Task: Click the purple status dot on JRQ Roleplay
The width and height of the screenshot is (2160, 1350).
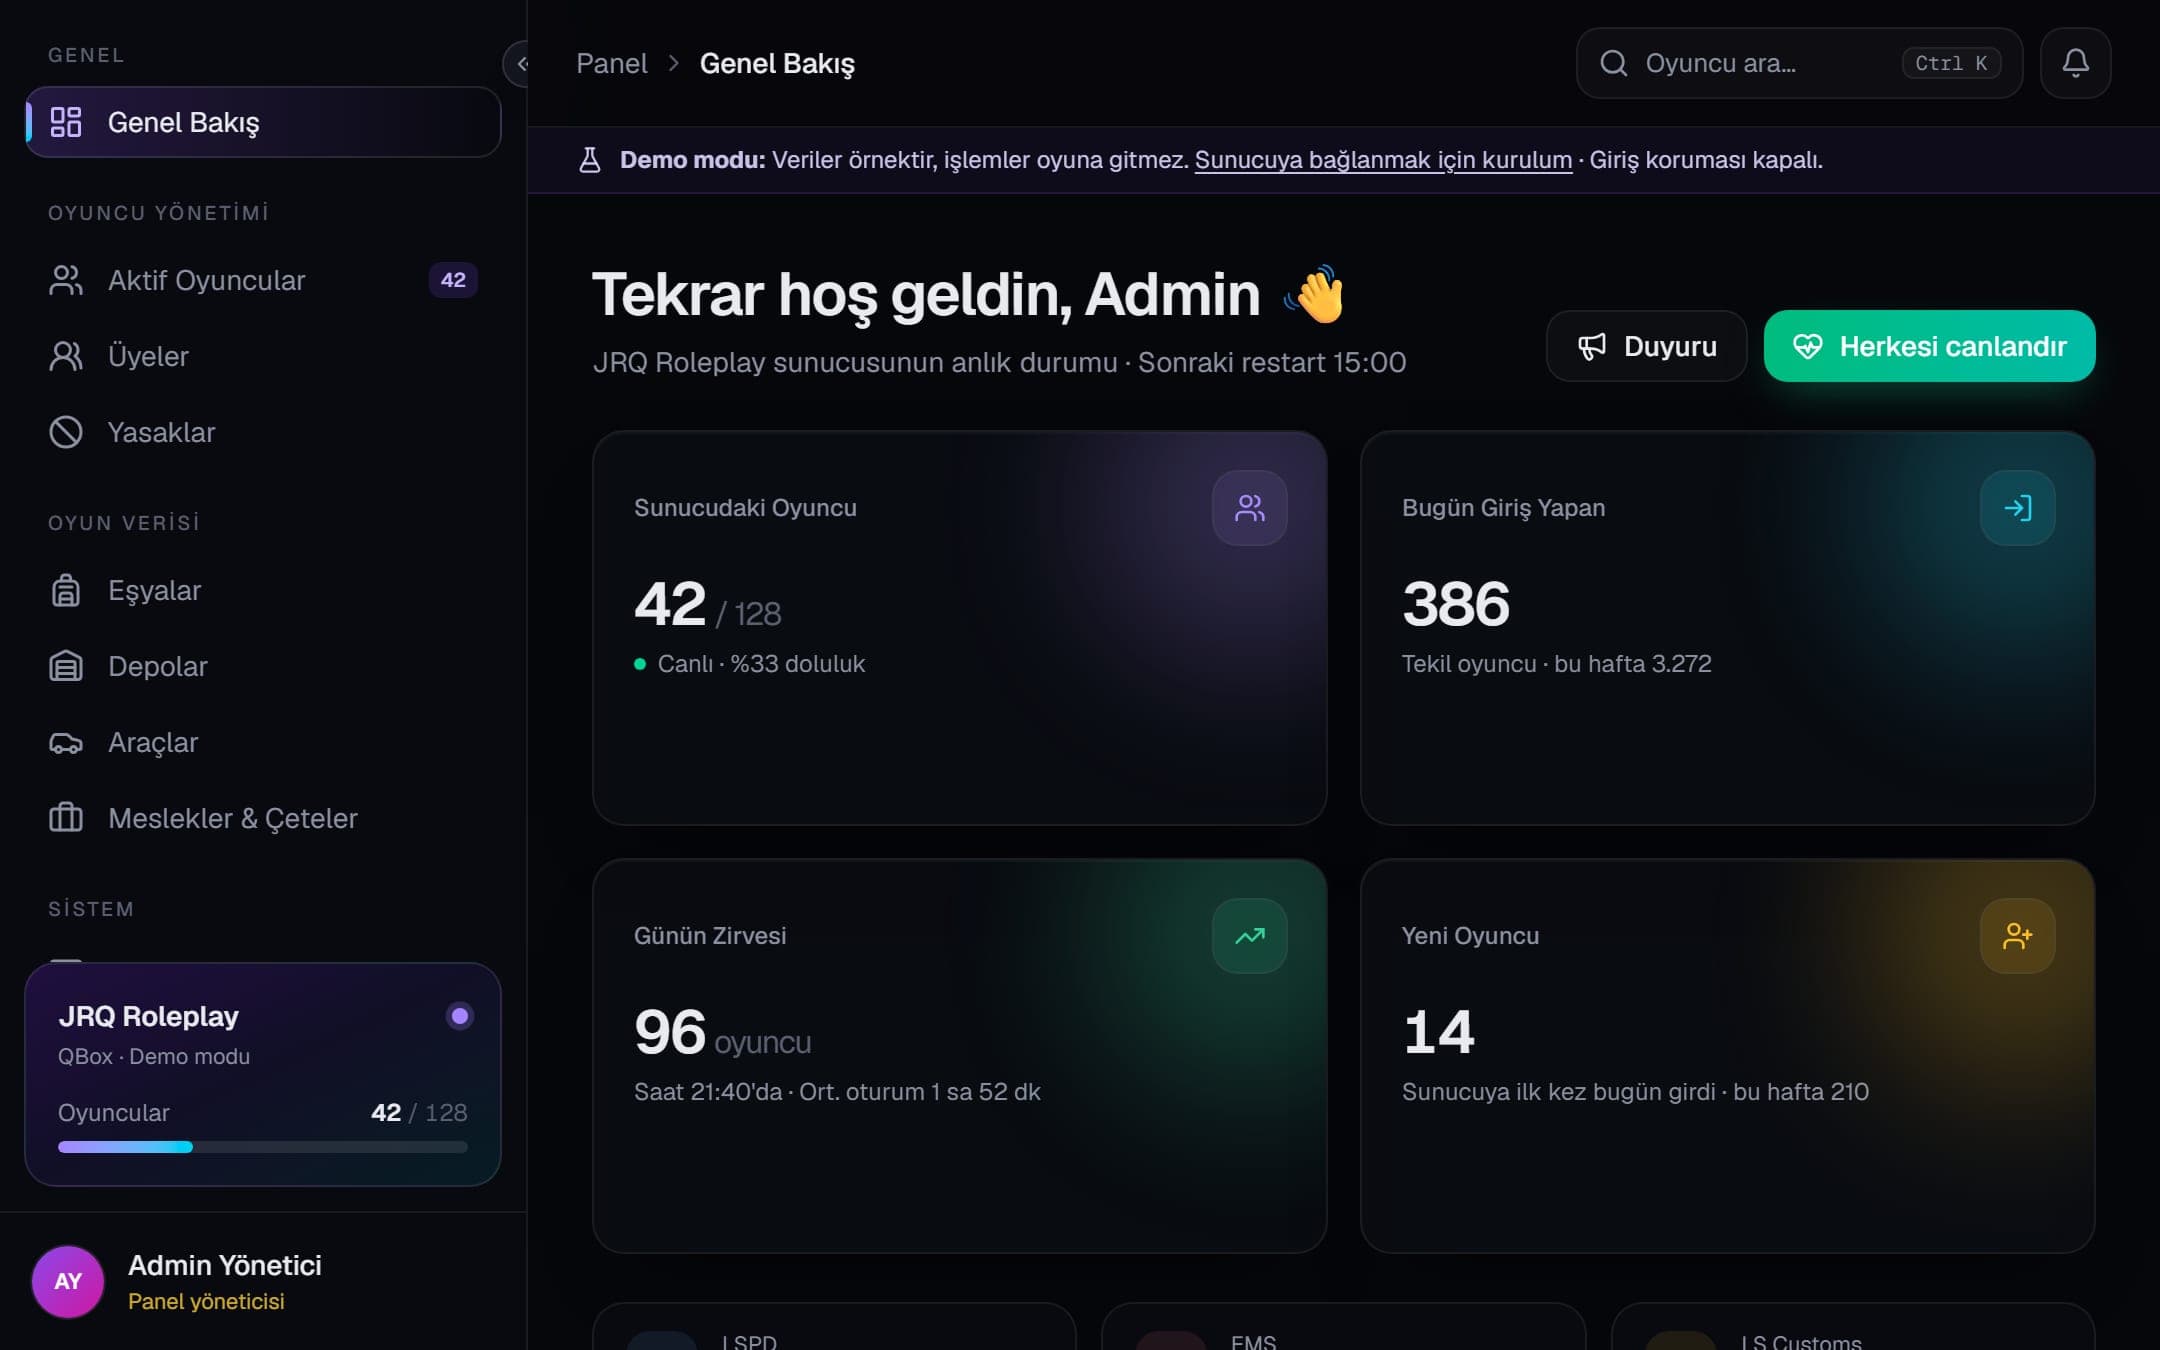Action: (x=459, y=1016)
